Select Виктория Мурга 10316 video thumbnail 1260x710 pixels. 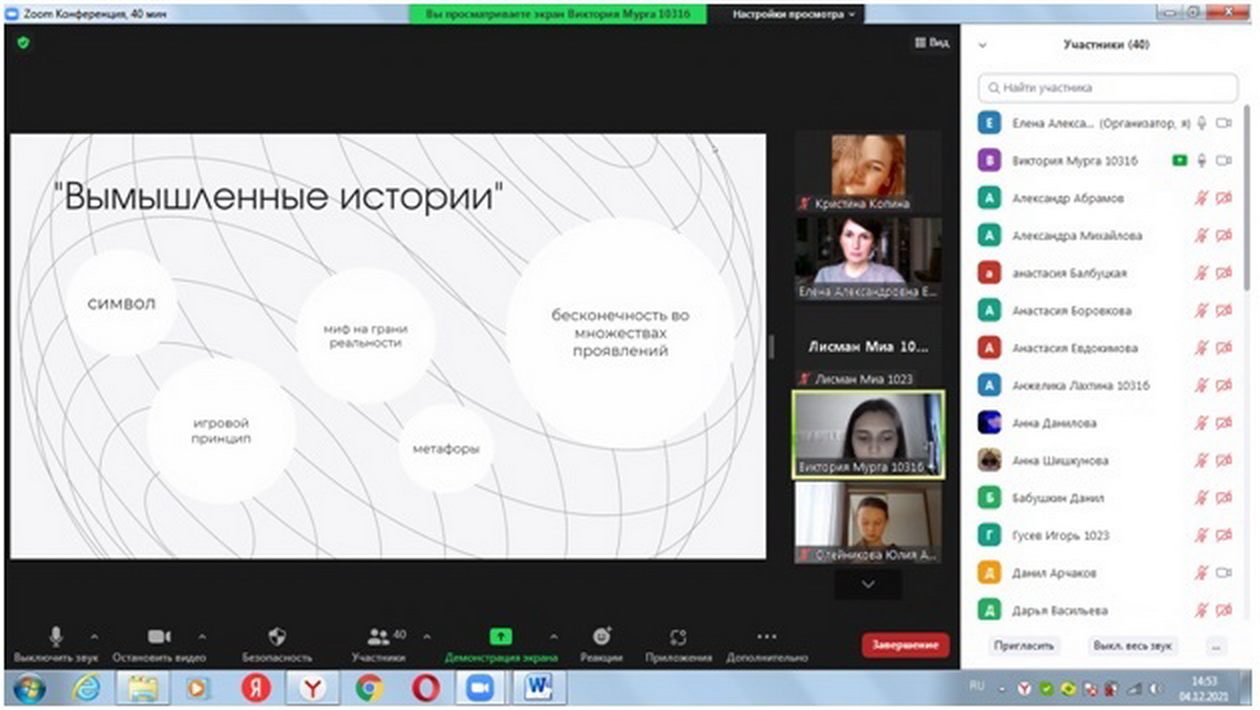[x=868, y=435]
